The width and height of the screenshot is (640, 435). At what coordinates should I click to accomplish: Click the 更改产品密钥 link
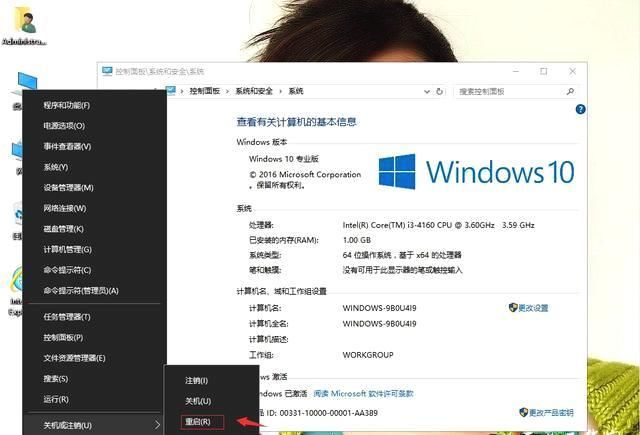pyautogui.click(x=551, y=413)
